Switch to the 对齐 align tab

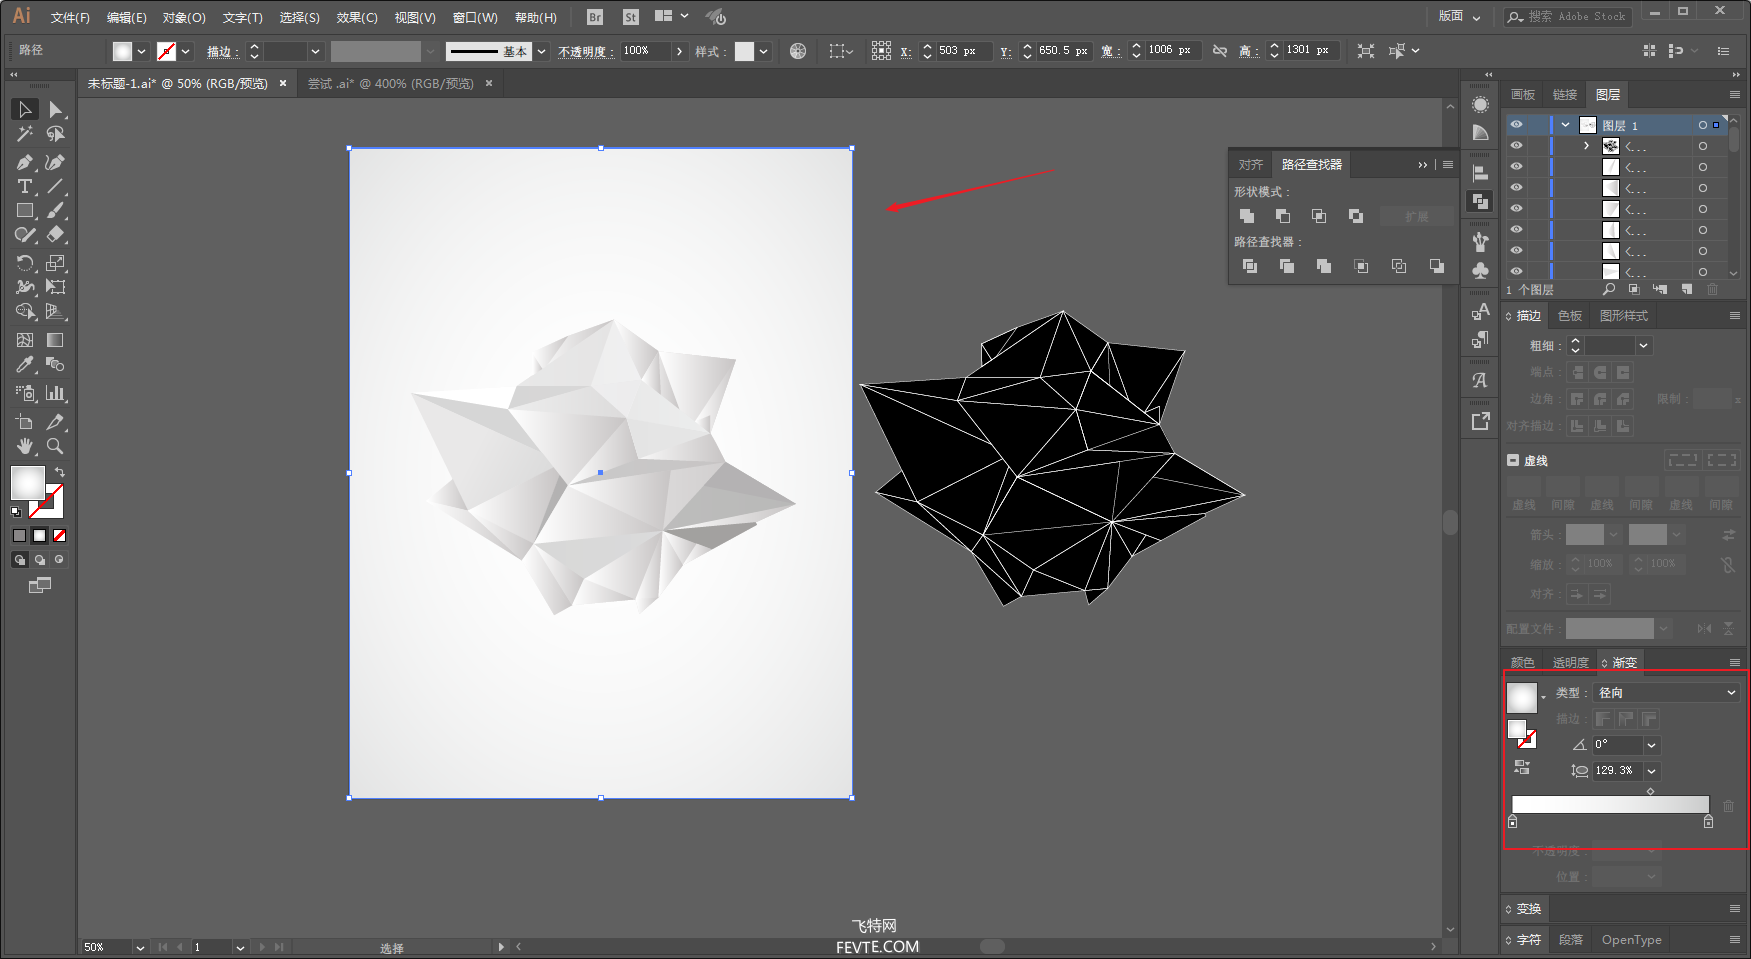point(1250,165)
